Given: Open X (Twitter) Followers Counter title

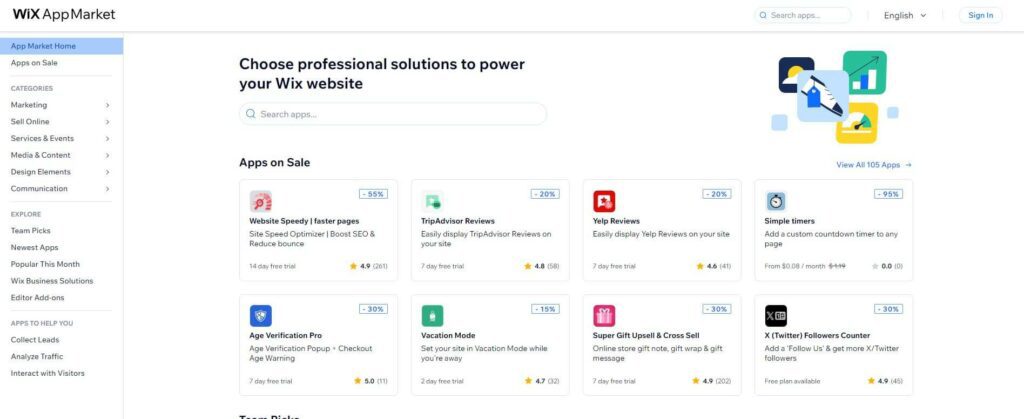Looking at the screenshot, I should point(817,335).
